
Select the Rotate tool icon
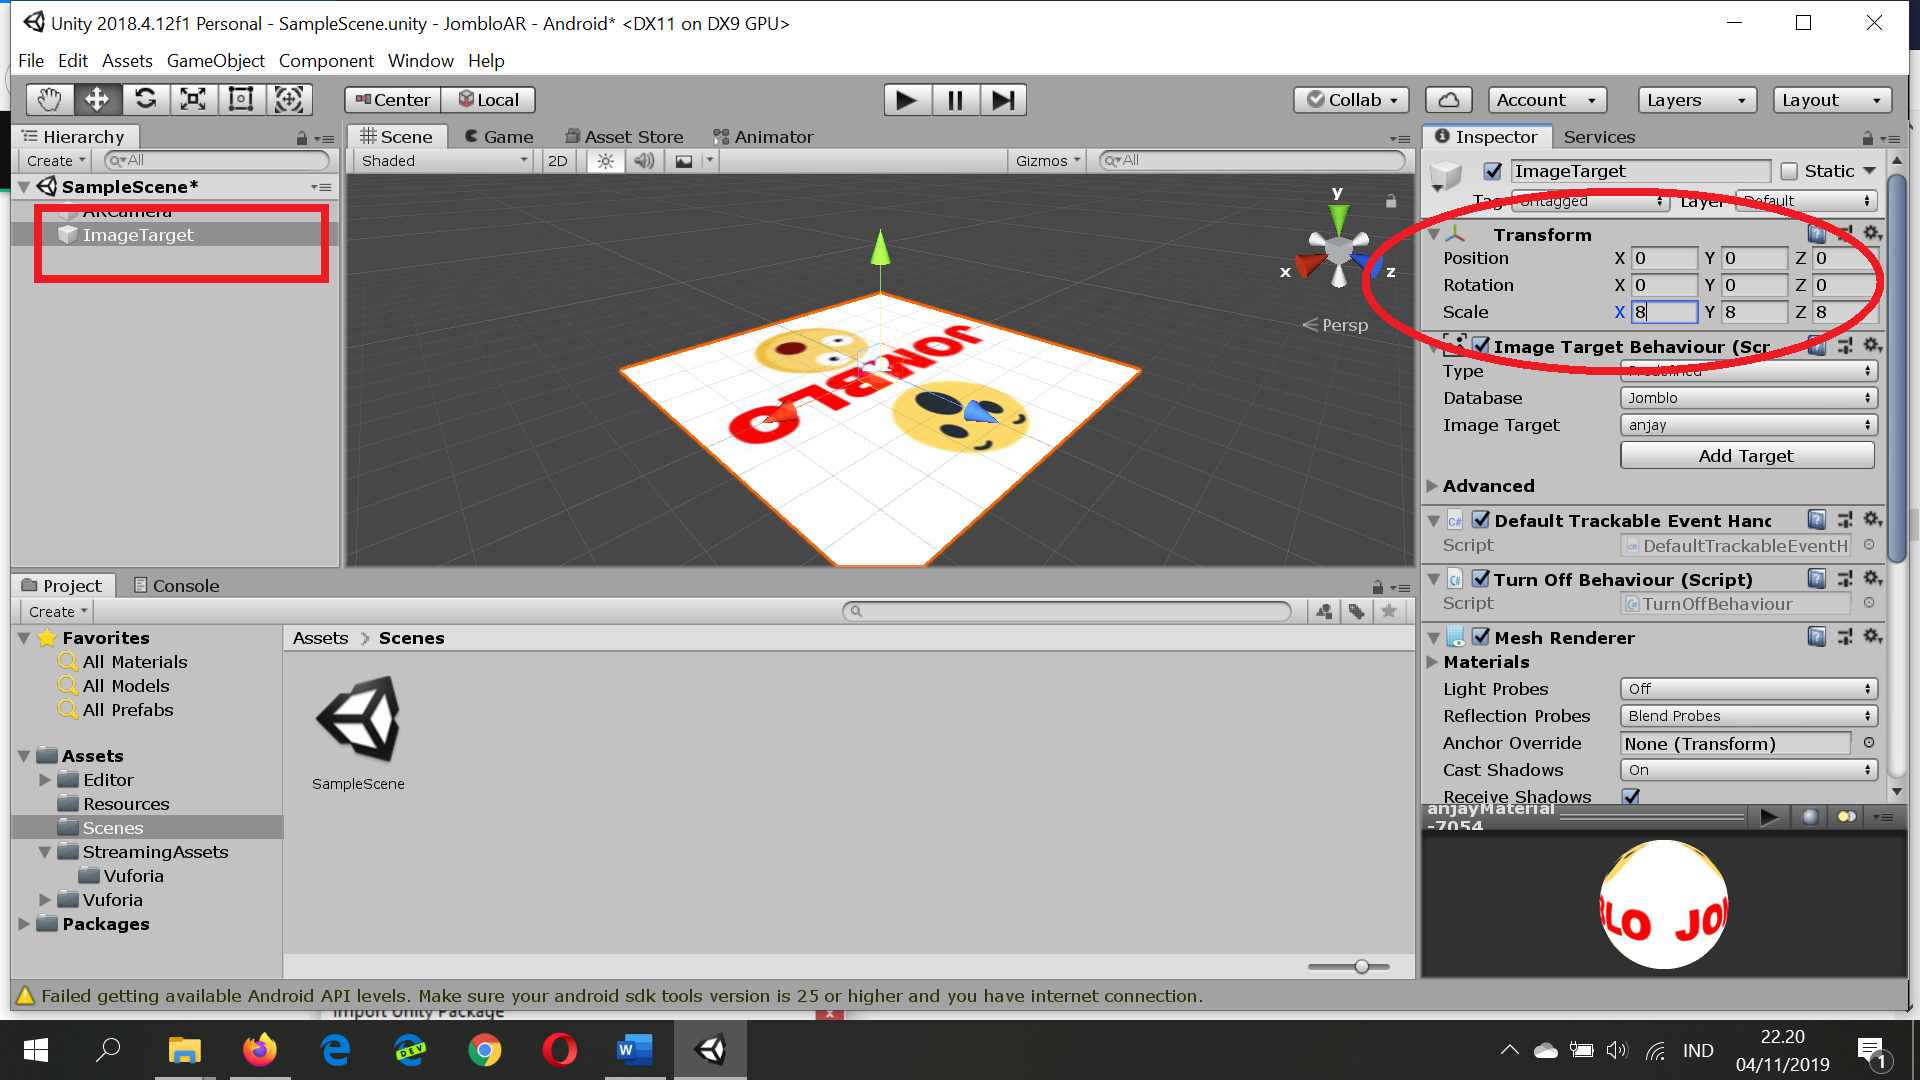coord(145,99)
